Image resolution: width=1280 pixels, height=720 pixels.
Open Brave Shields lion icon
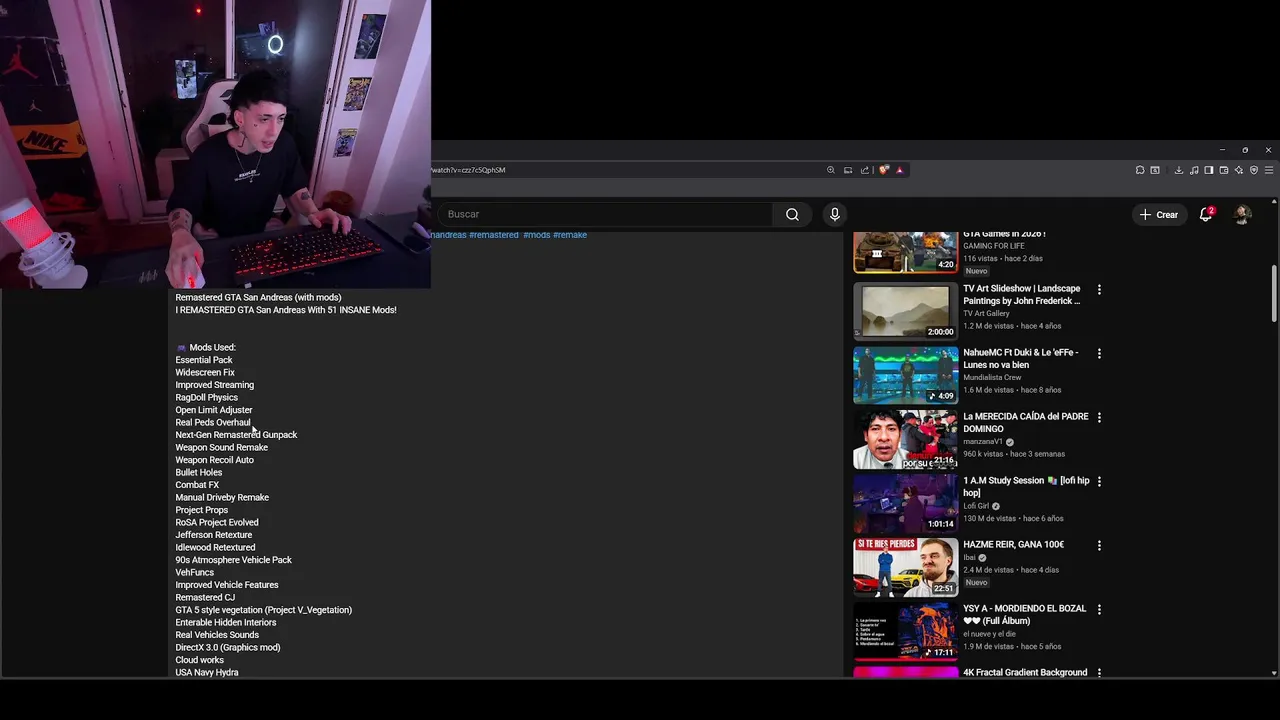(884, 170)
